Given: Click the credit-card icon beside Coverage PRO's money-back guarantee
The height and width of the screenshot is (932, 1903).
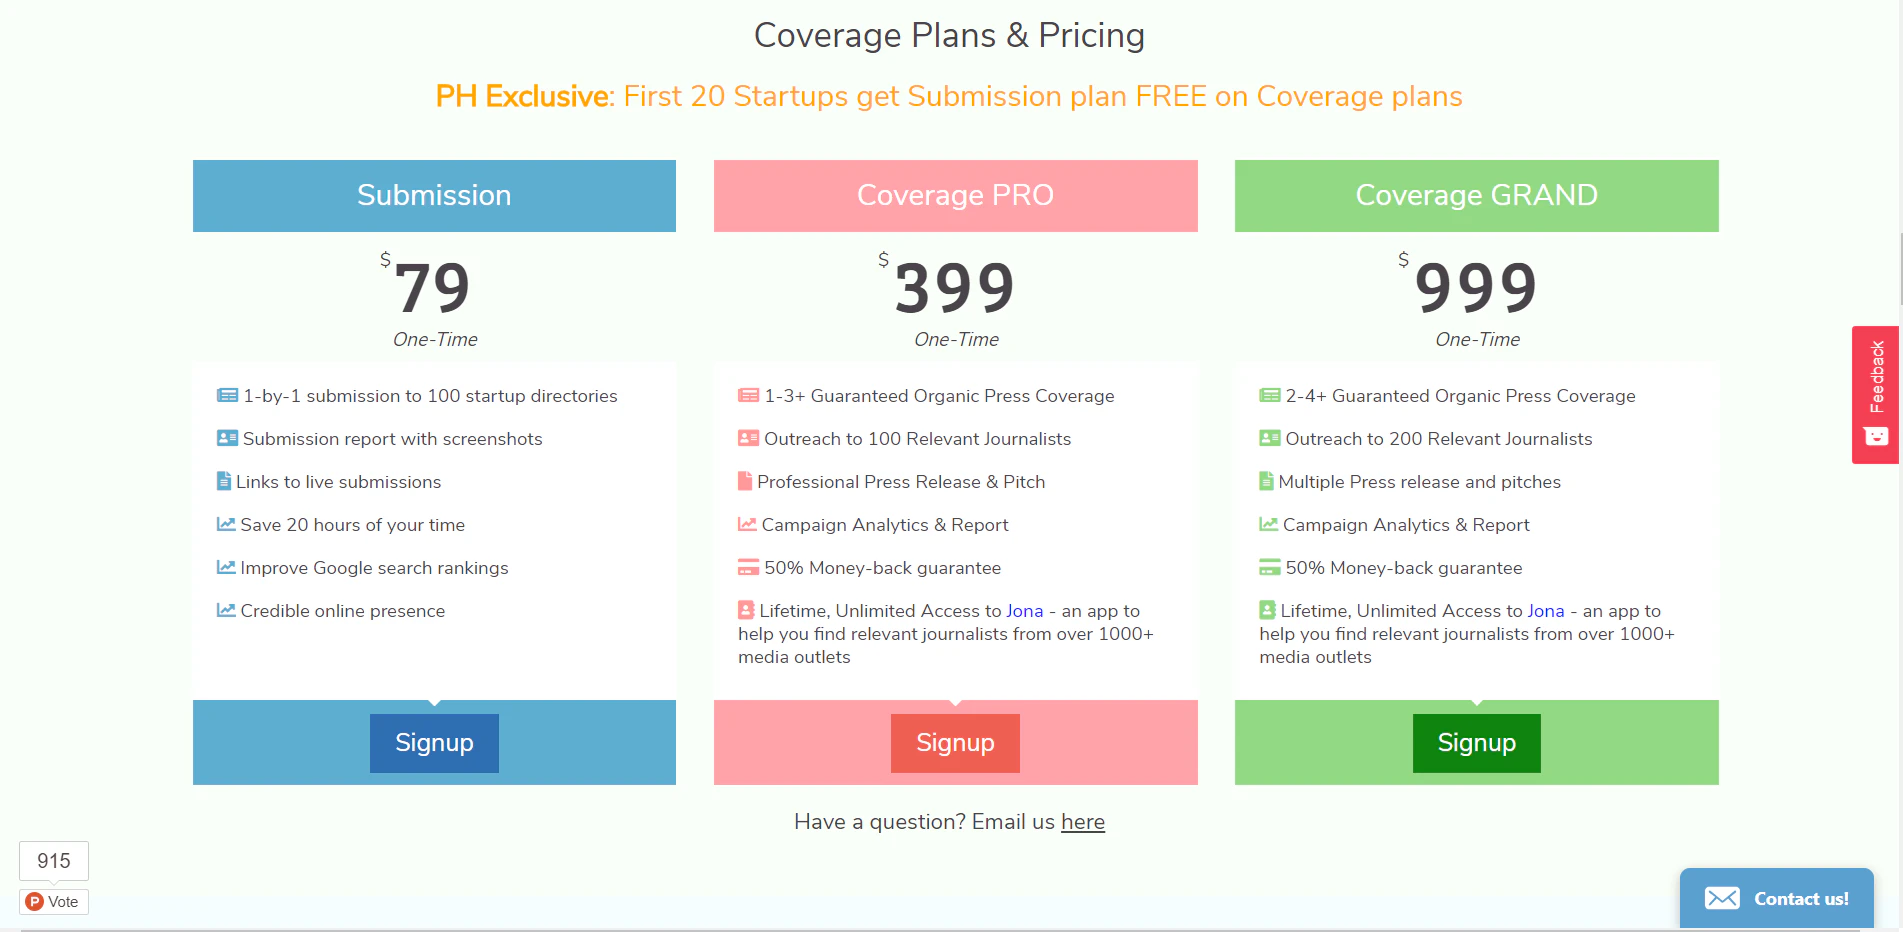Looking at the screenshot, I should click(747, 567).
